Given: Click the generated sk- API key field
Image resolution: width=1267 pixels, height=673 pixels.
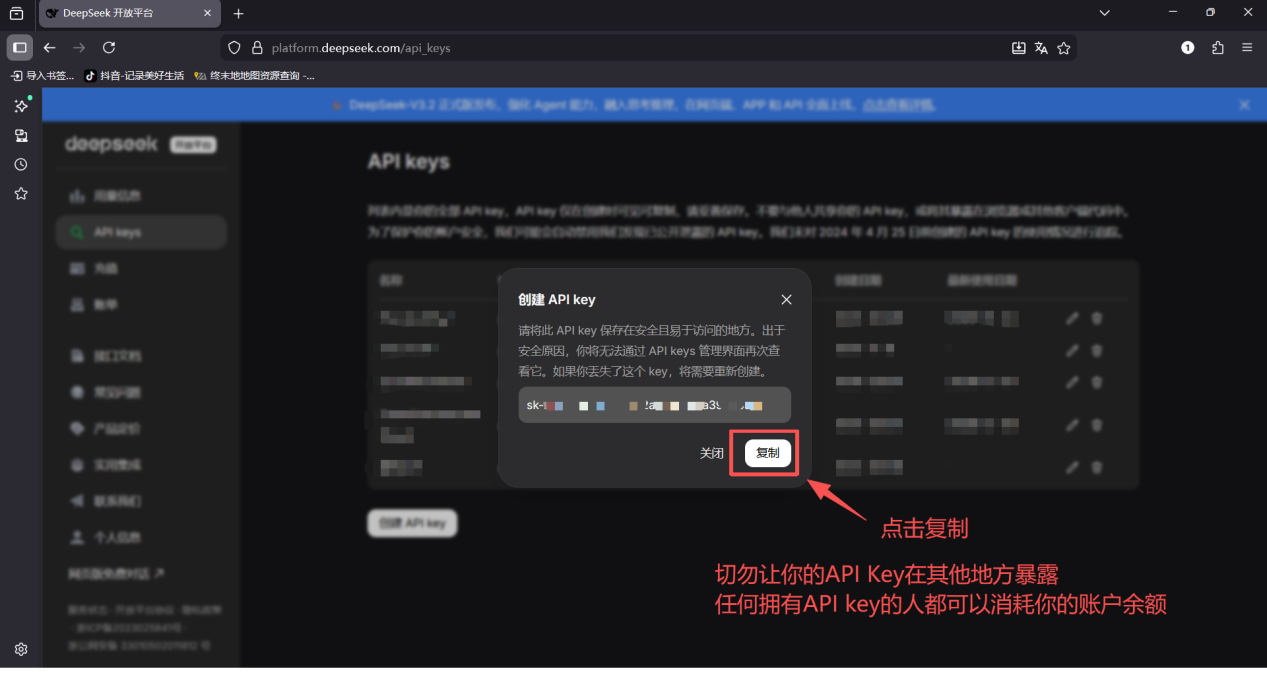Looking at the screenshot, I should coord(654,405).
